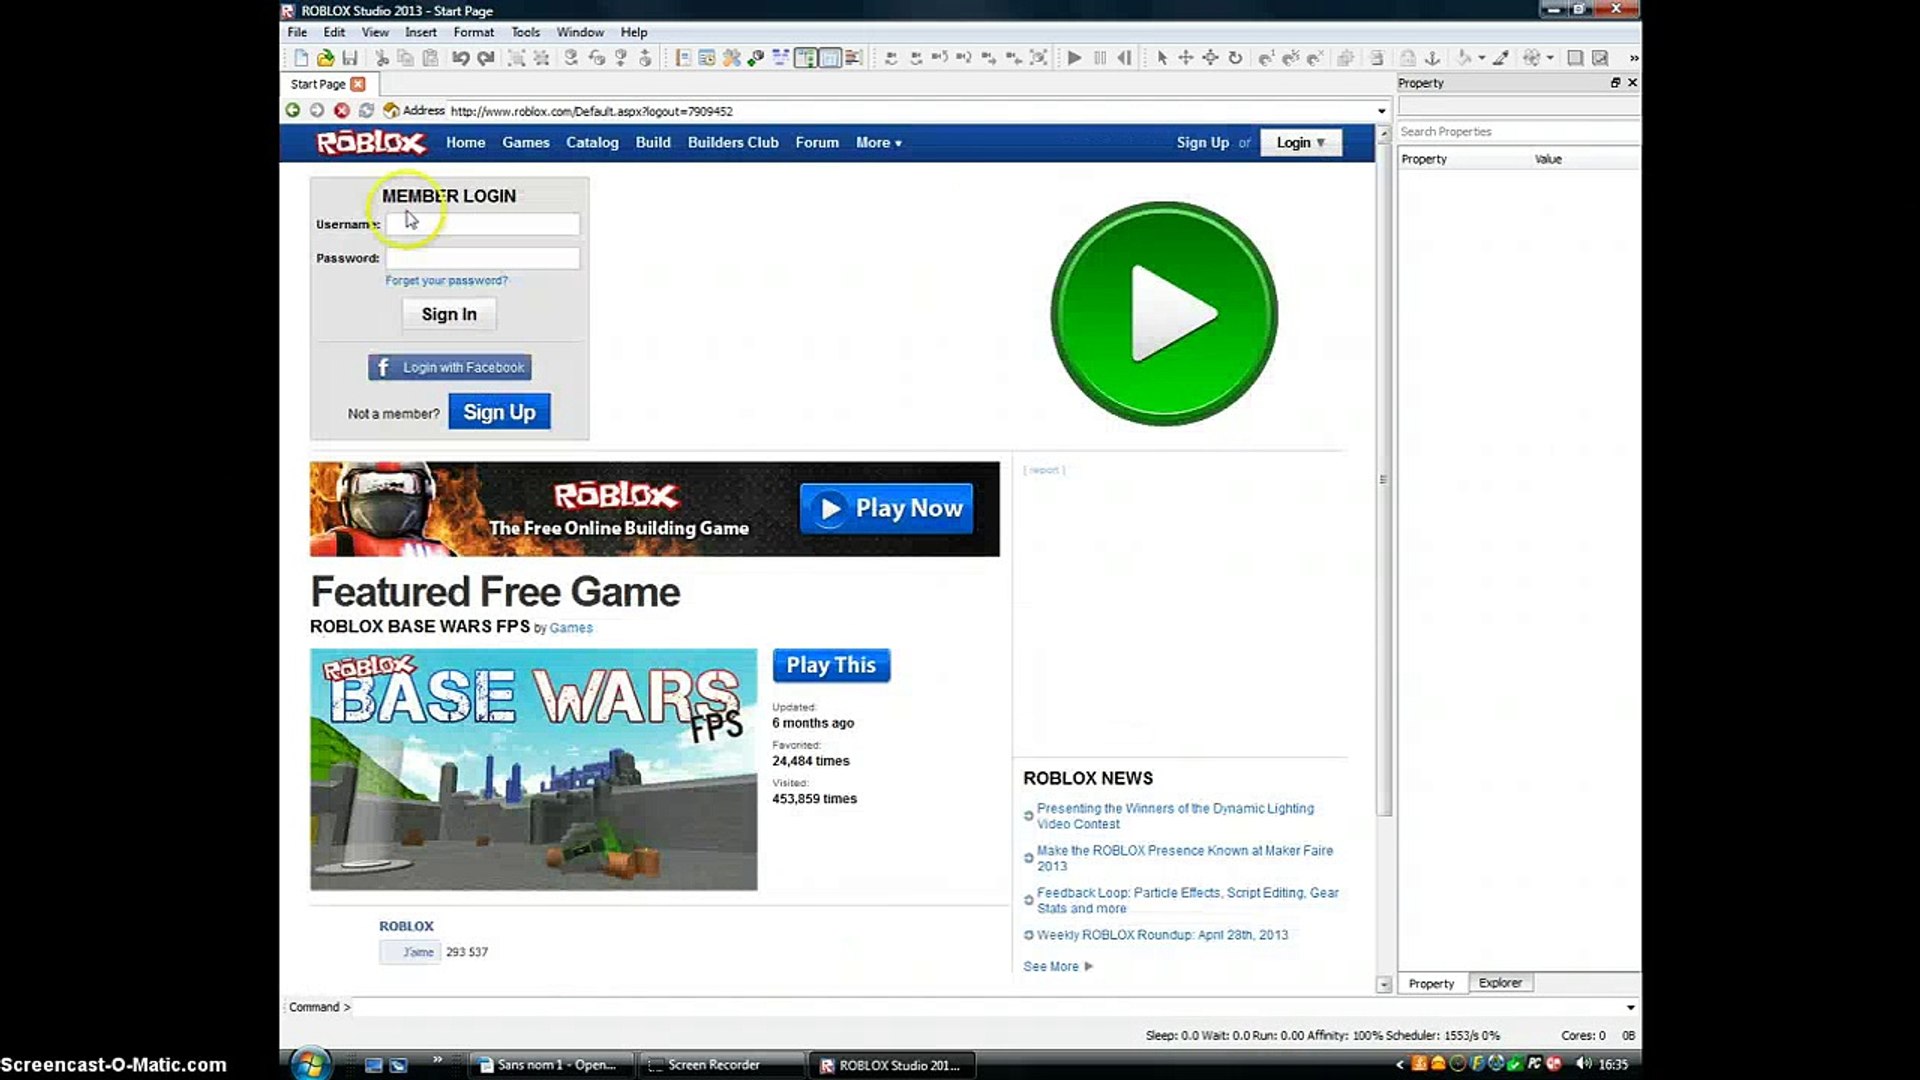The width and height of the screenshot is (1920, 1080).
Task: Click the page vertical scrollbar thumb
Action: 1384,480
